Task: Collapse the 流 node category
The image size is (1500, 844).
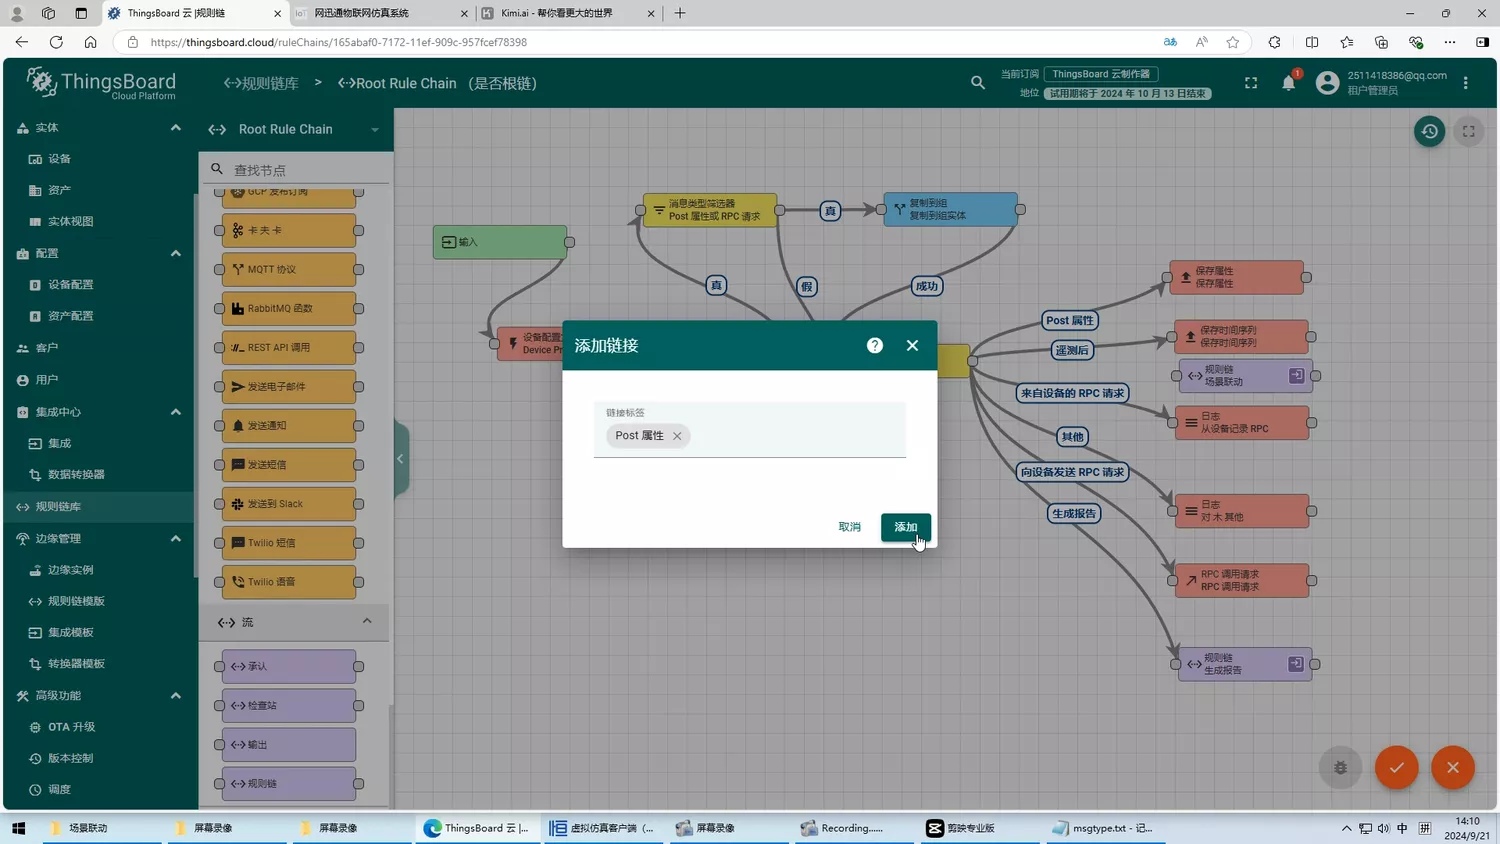Action: point(367,622)
